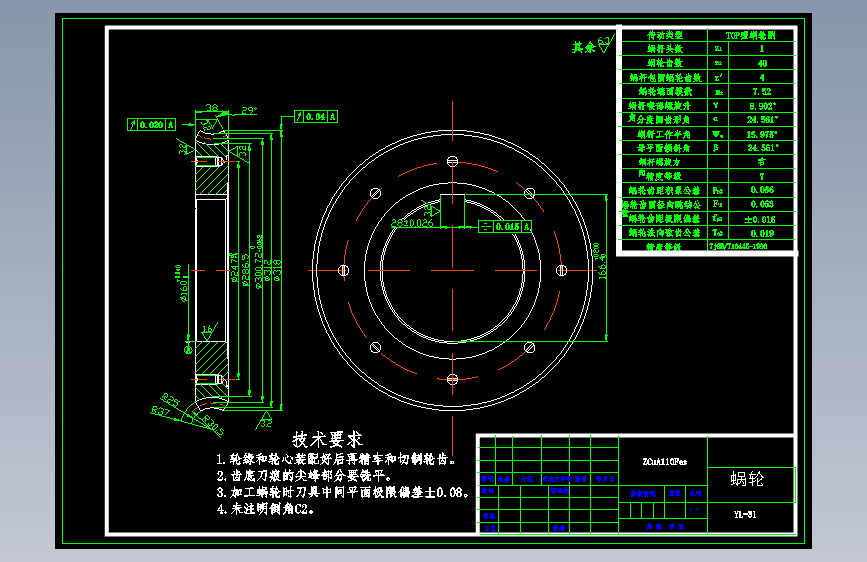Select technical requirement line 1
The image size is (867, 562).
(336, 459)
